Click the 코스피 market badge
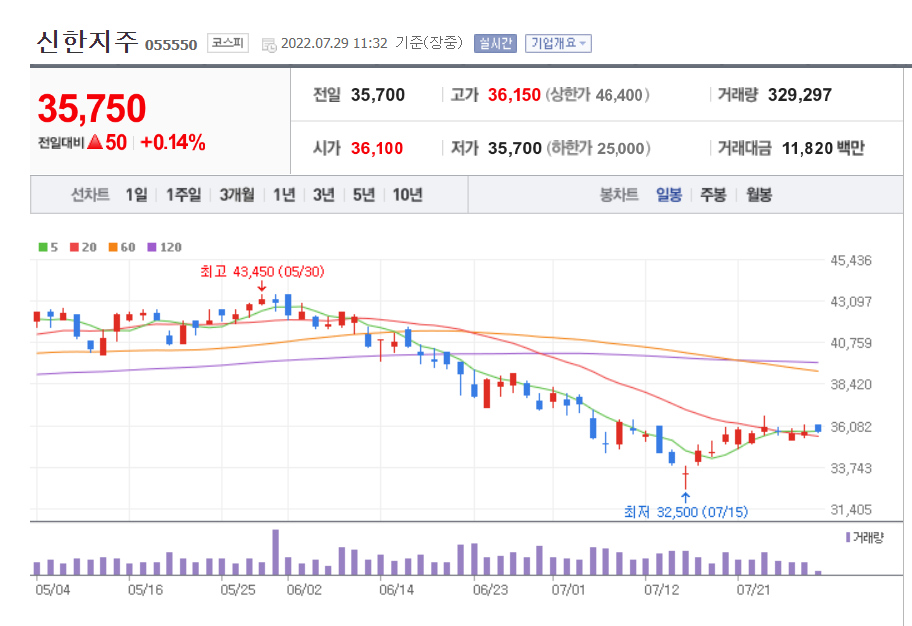The image size is (912, 626). pyautogui.click(x=227, y=43)
